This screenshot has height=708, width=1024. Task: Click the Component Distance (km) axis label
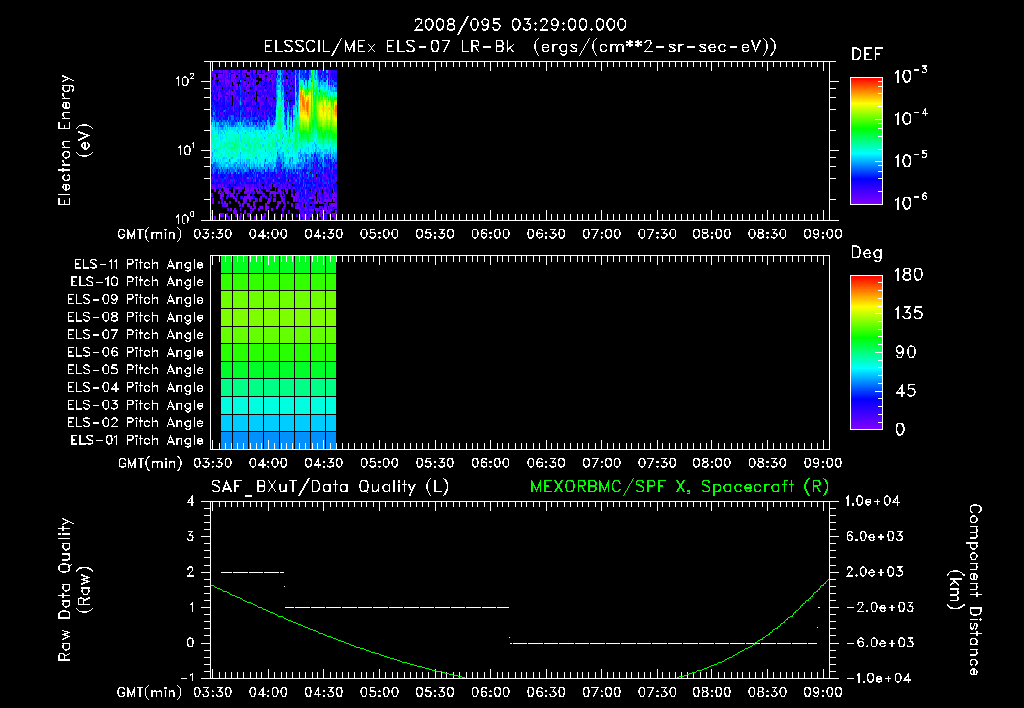pos(965,590)
